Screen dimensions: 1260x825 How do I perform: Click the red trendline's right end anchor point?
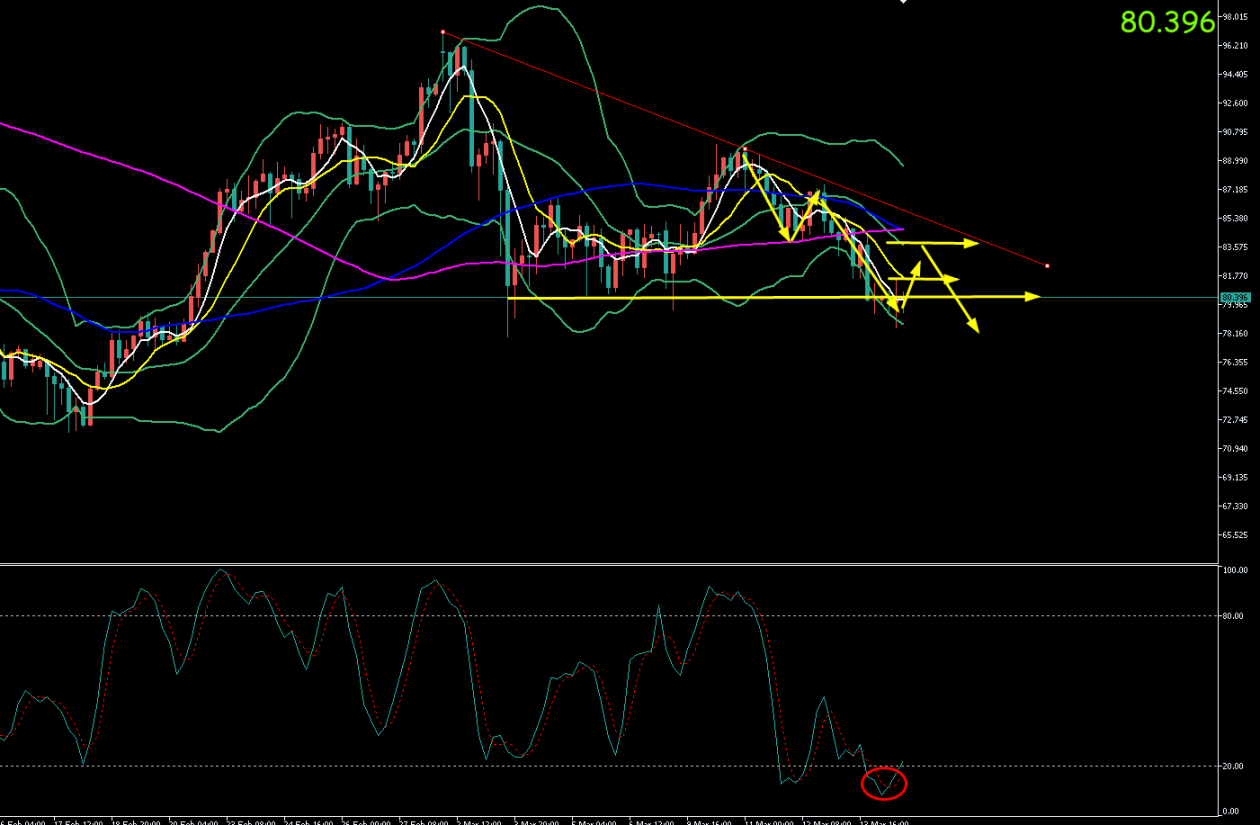coord(1047,265)
